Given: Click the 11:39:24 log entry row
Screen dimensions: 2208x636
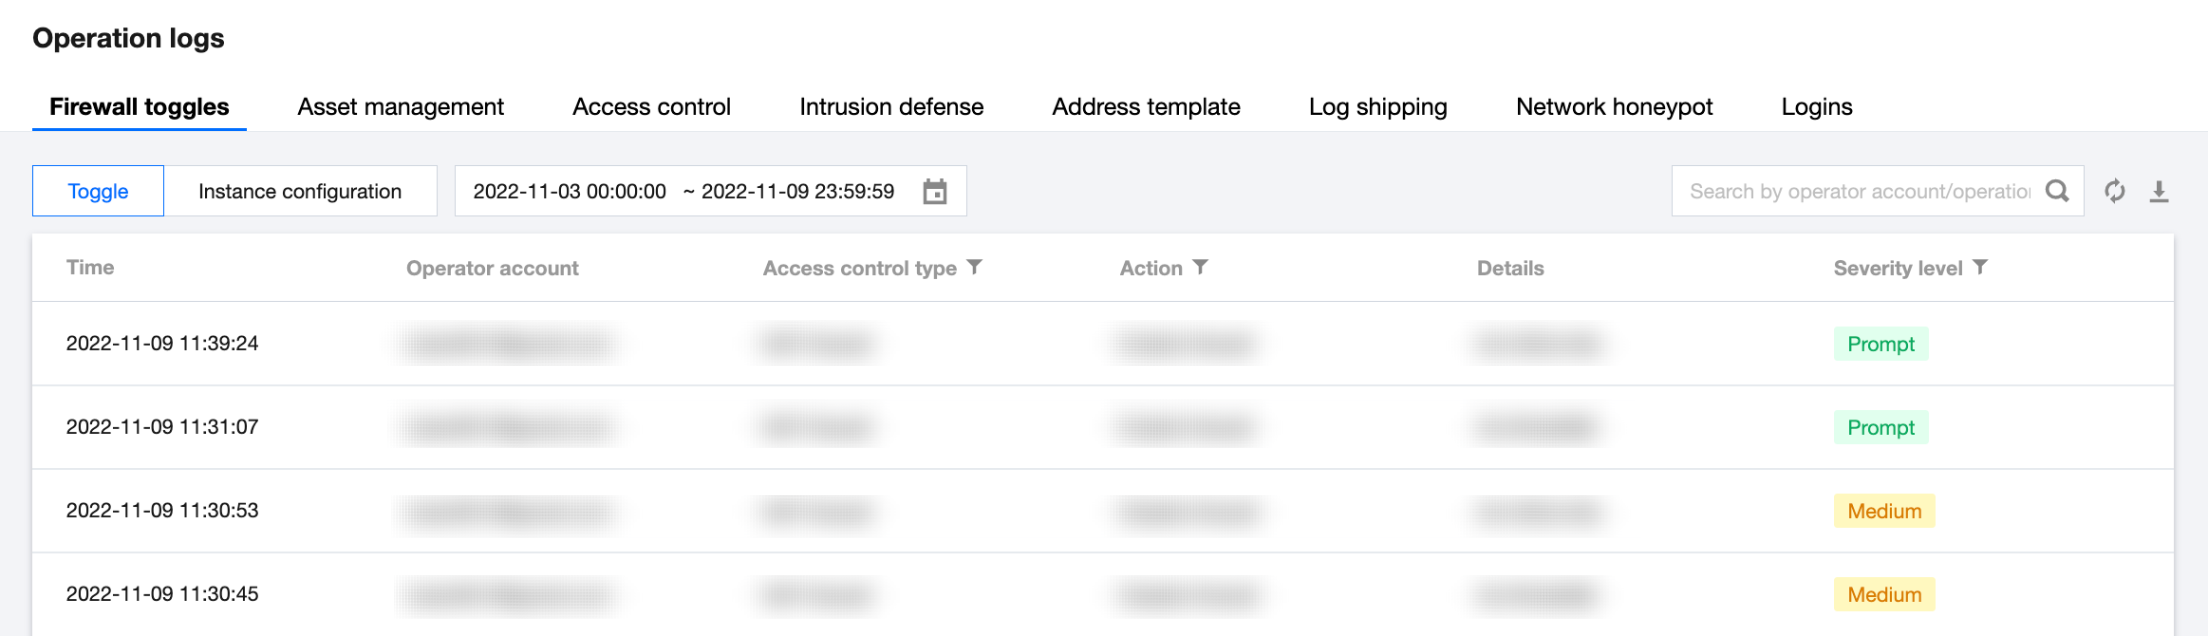Looking at the screenshot, I should coord(162,343).
